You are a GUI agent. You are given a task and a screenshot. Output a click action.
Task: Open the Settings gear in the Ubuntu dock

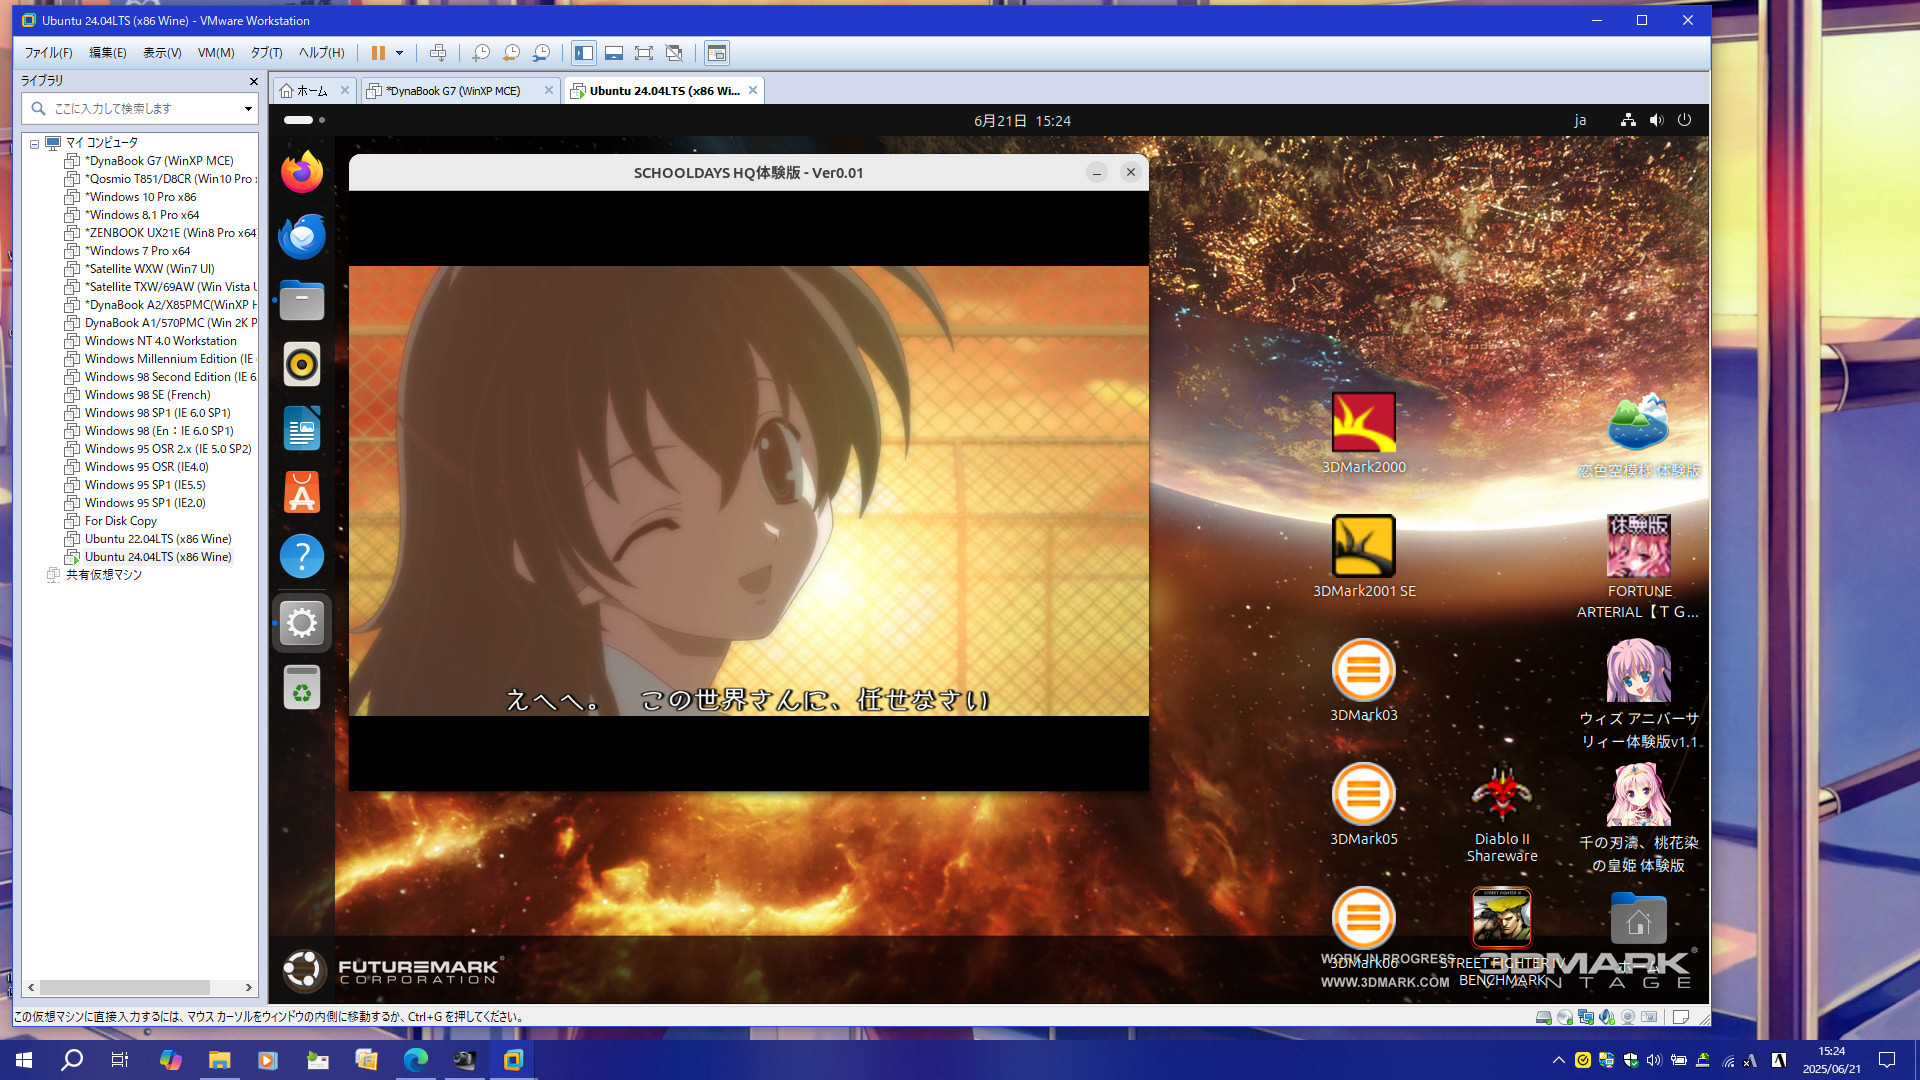click(301, 623)
